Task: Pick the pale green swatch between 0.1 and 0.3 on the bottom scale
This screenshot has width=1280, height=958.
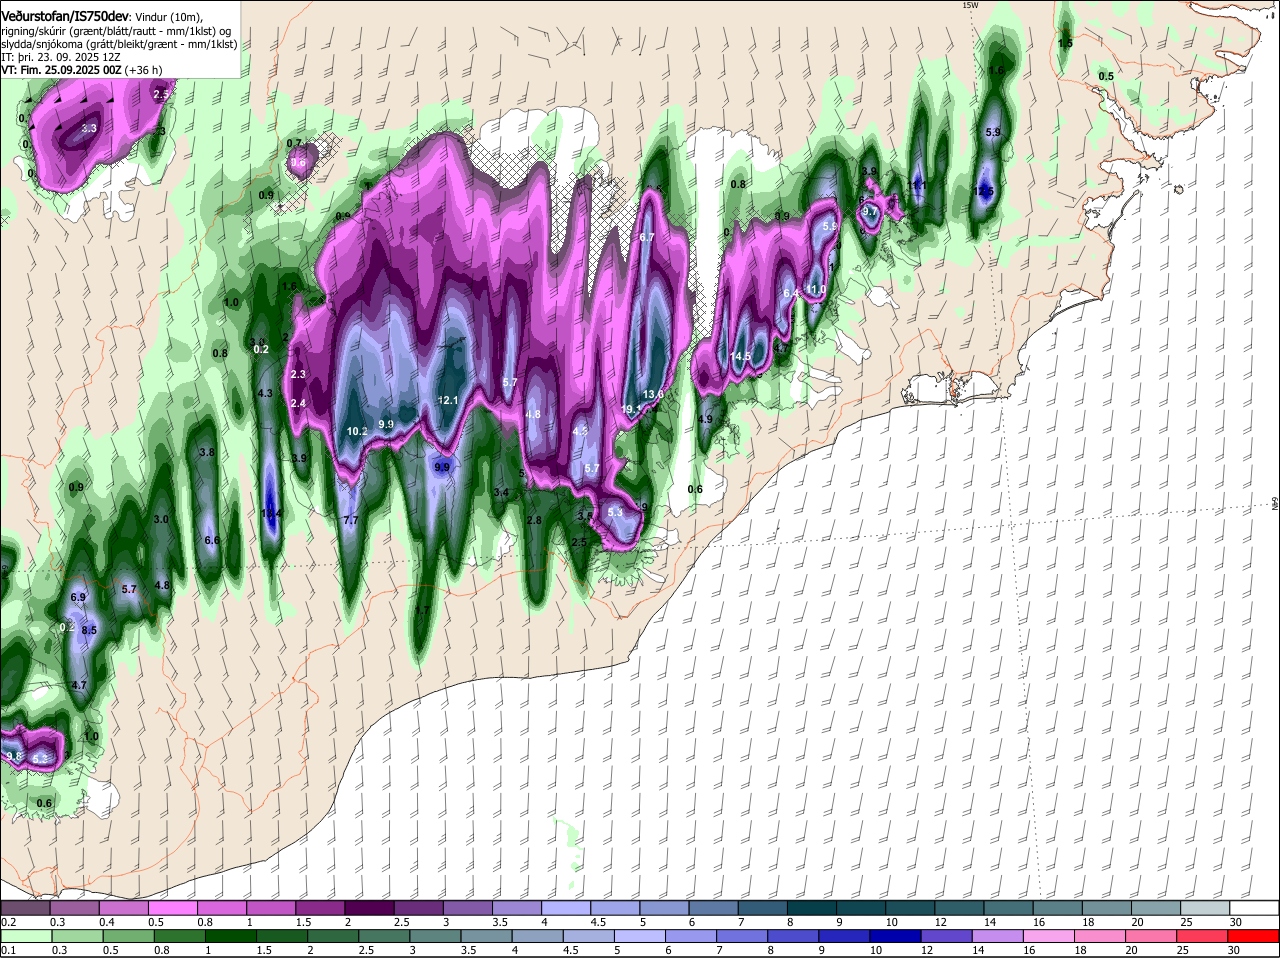Action: pyautogui.click(x=26, y=936)
